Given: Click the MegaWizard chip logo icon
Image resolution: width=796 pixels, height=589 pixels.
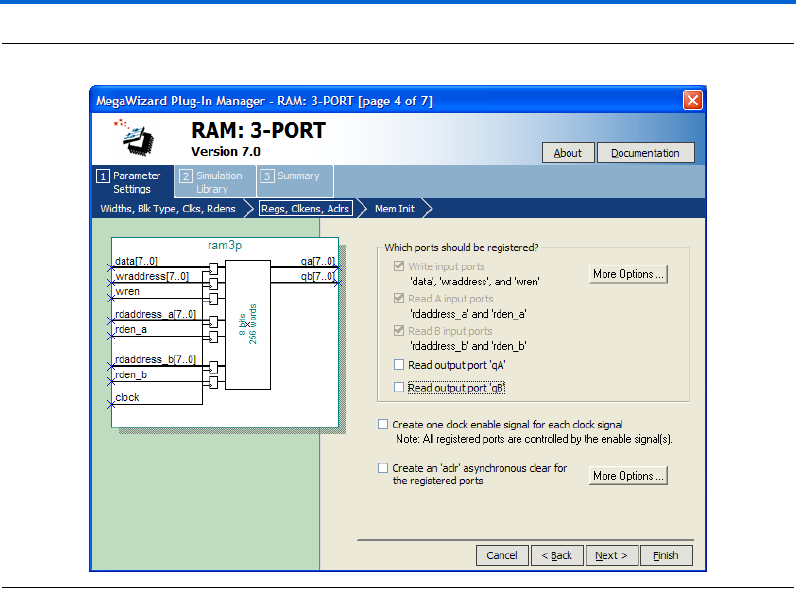Looking at the screenshot, I should pyautogui.click(x=134, y=137).
